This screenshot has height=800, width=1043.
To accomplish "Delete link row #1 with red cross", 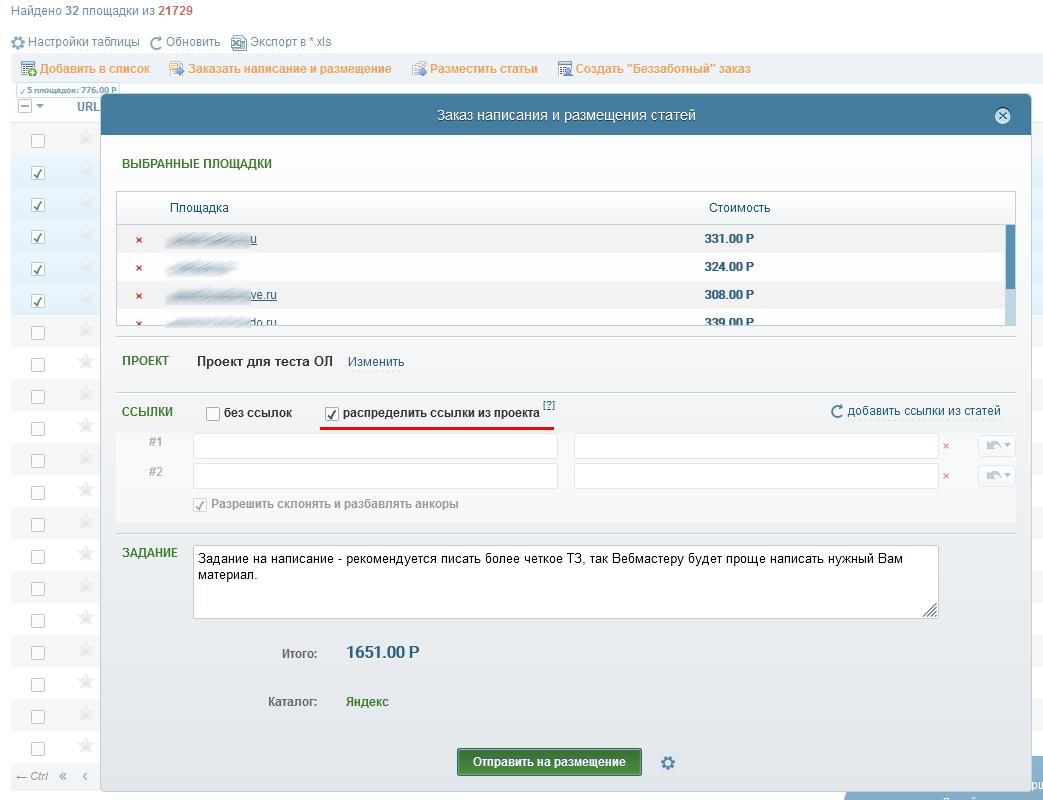I will [946, 446].
